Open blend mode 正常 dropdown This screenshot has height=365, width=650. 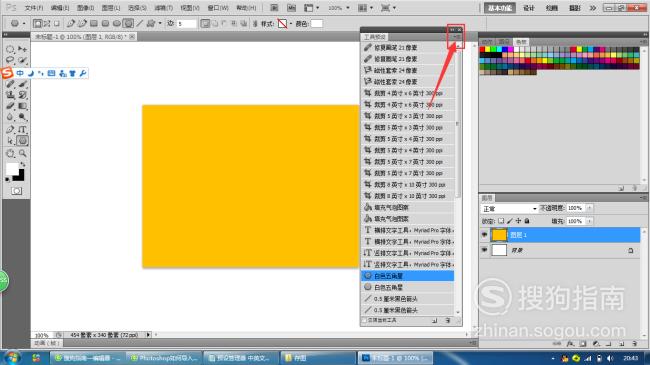click(x=509, y=208)
